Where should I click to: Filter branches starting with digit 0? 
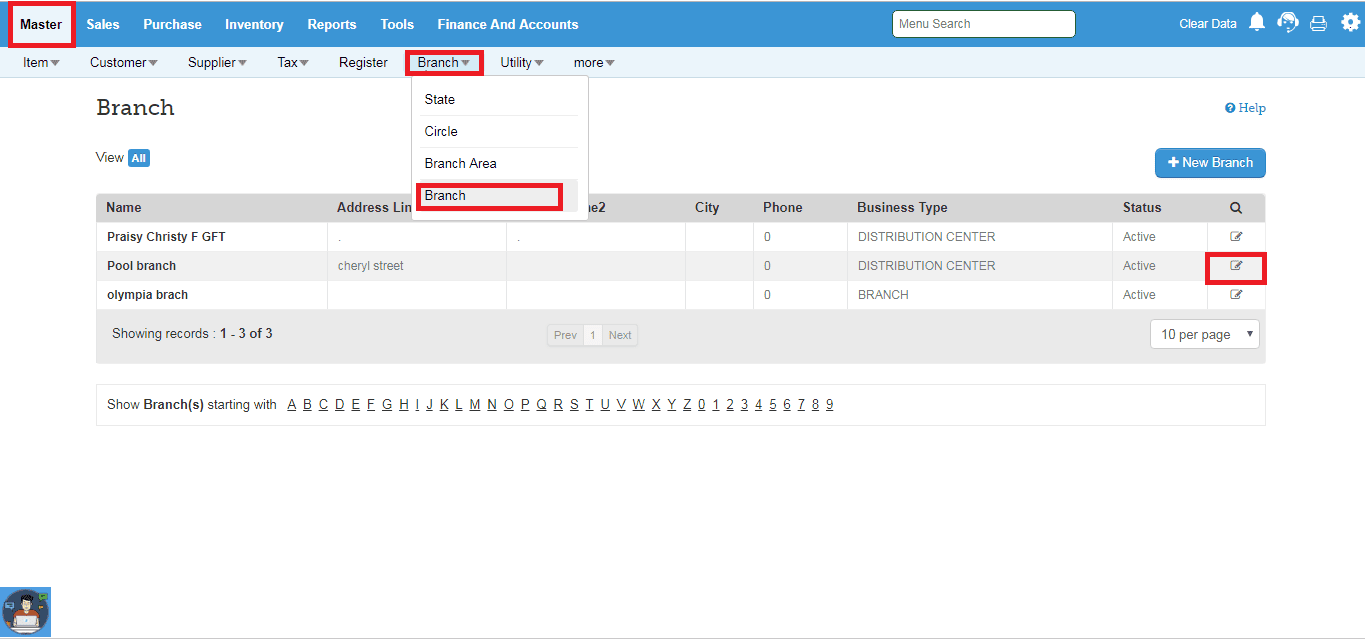(x=702, y=405)
